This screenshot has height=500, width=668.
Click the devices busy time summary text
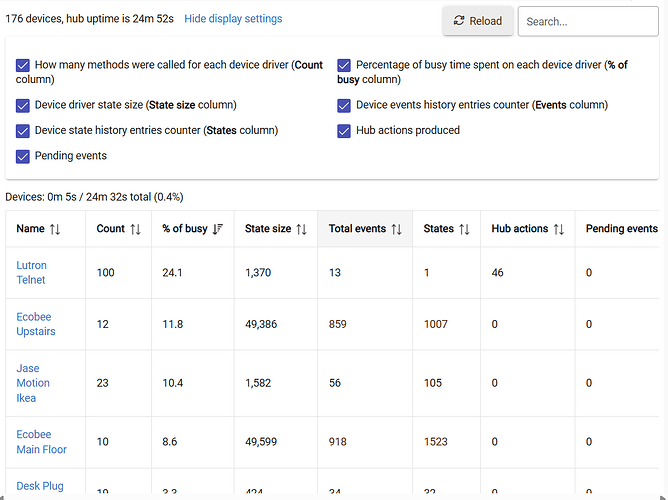pyautogui.click(x=94, y=197)
